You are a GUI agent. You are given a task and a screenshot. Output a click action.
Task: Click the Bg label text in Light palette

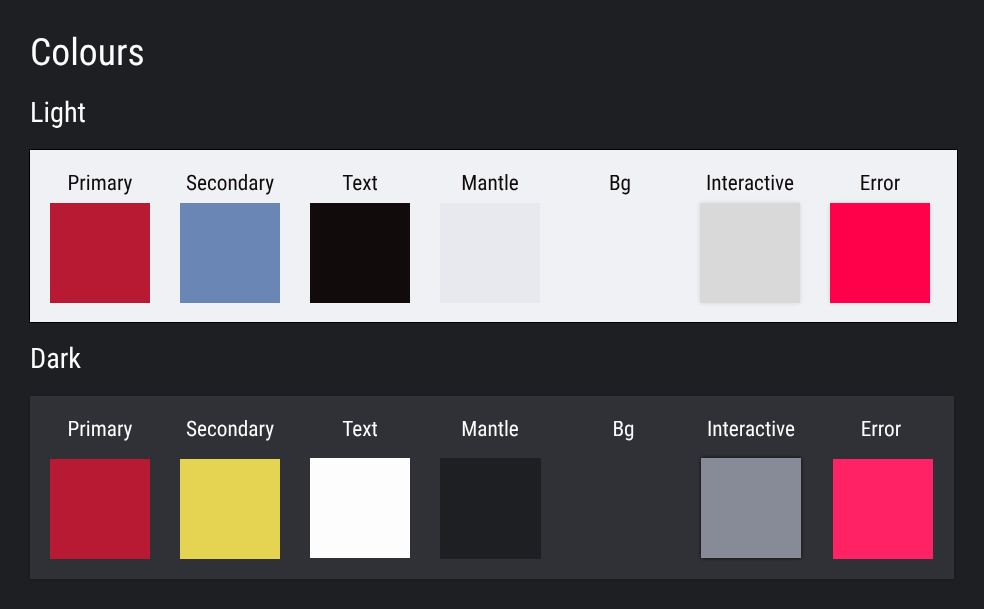point(620,183)
